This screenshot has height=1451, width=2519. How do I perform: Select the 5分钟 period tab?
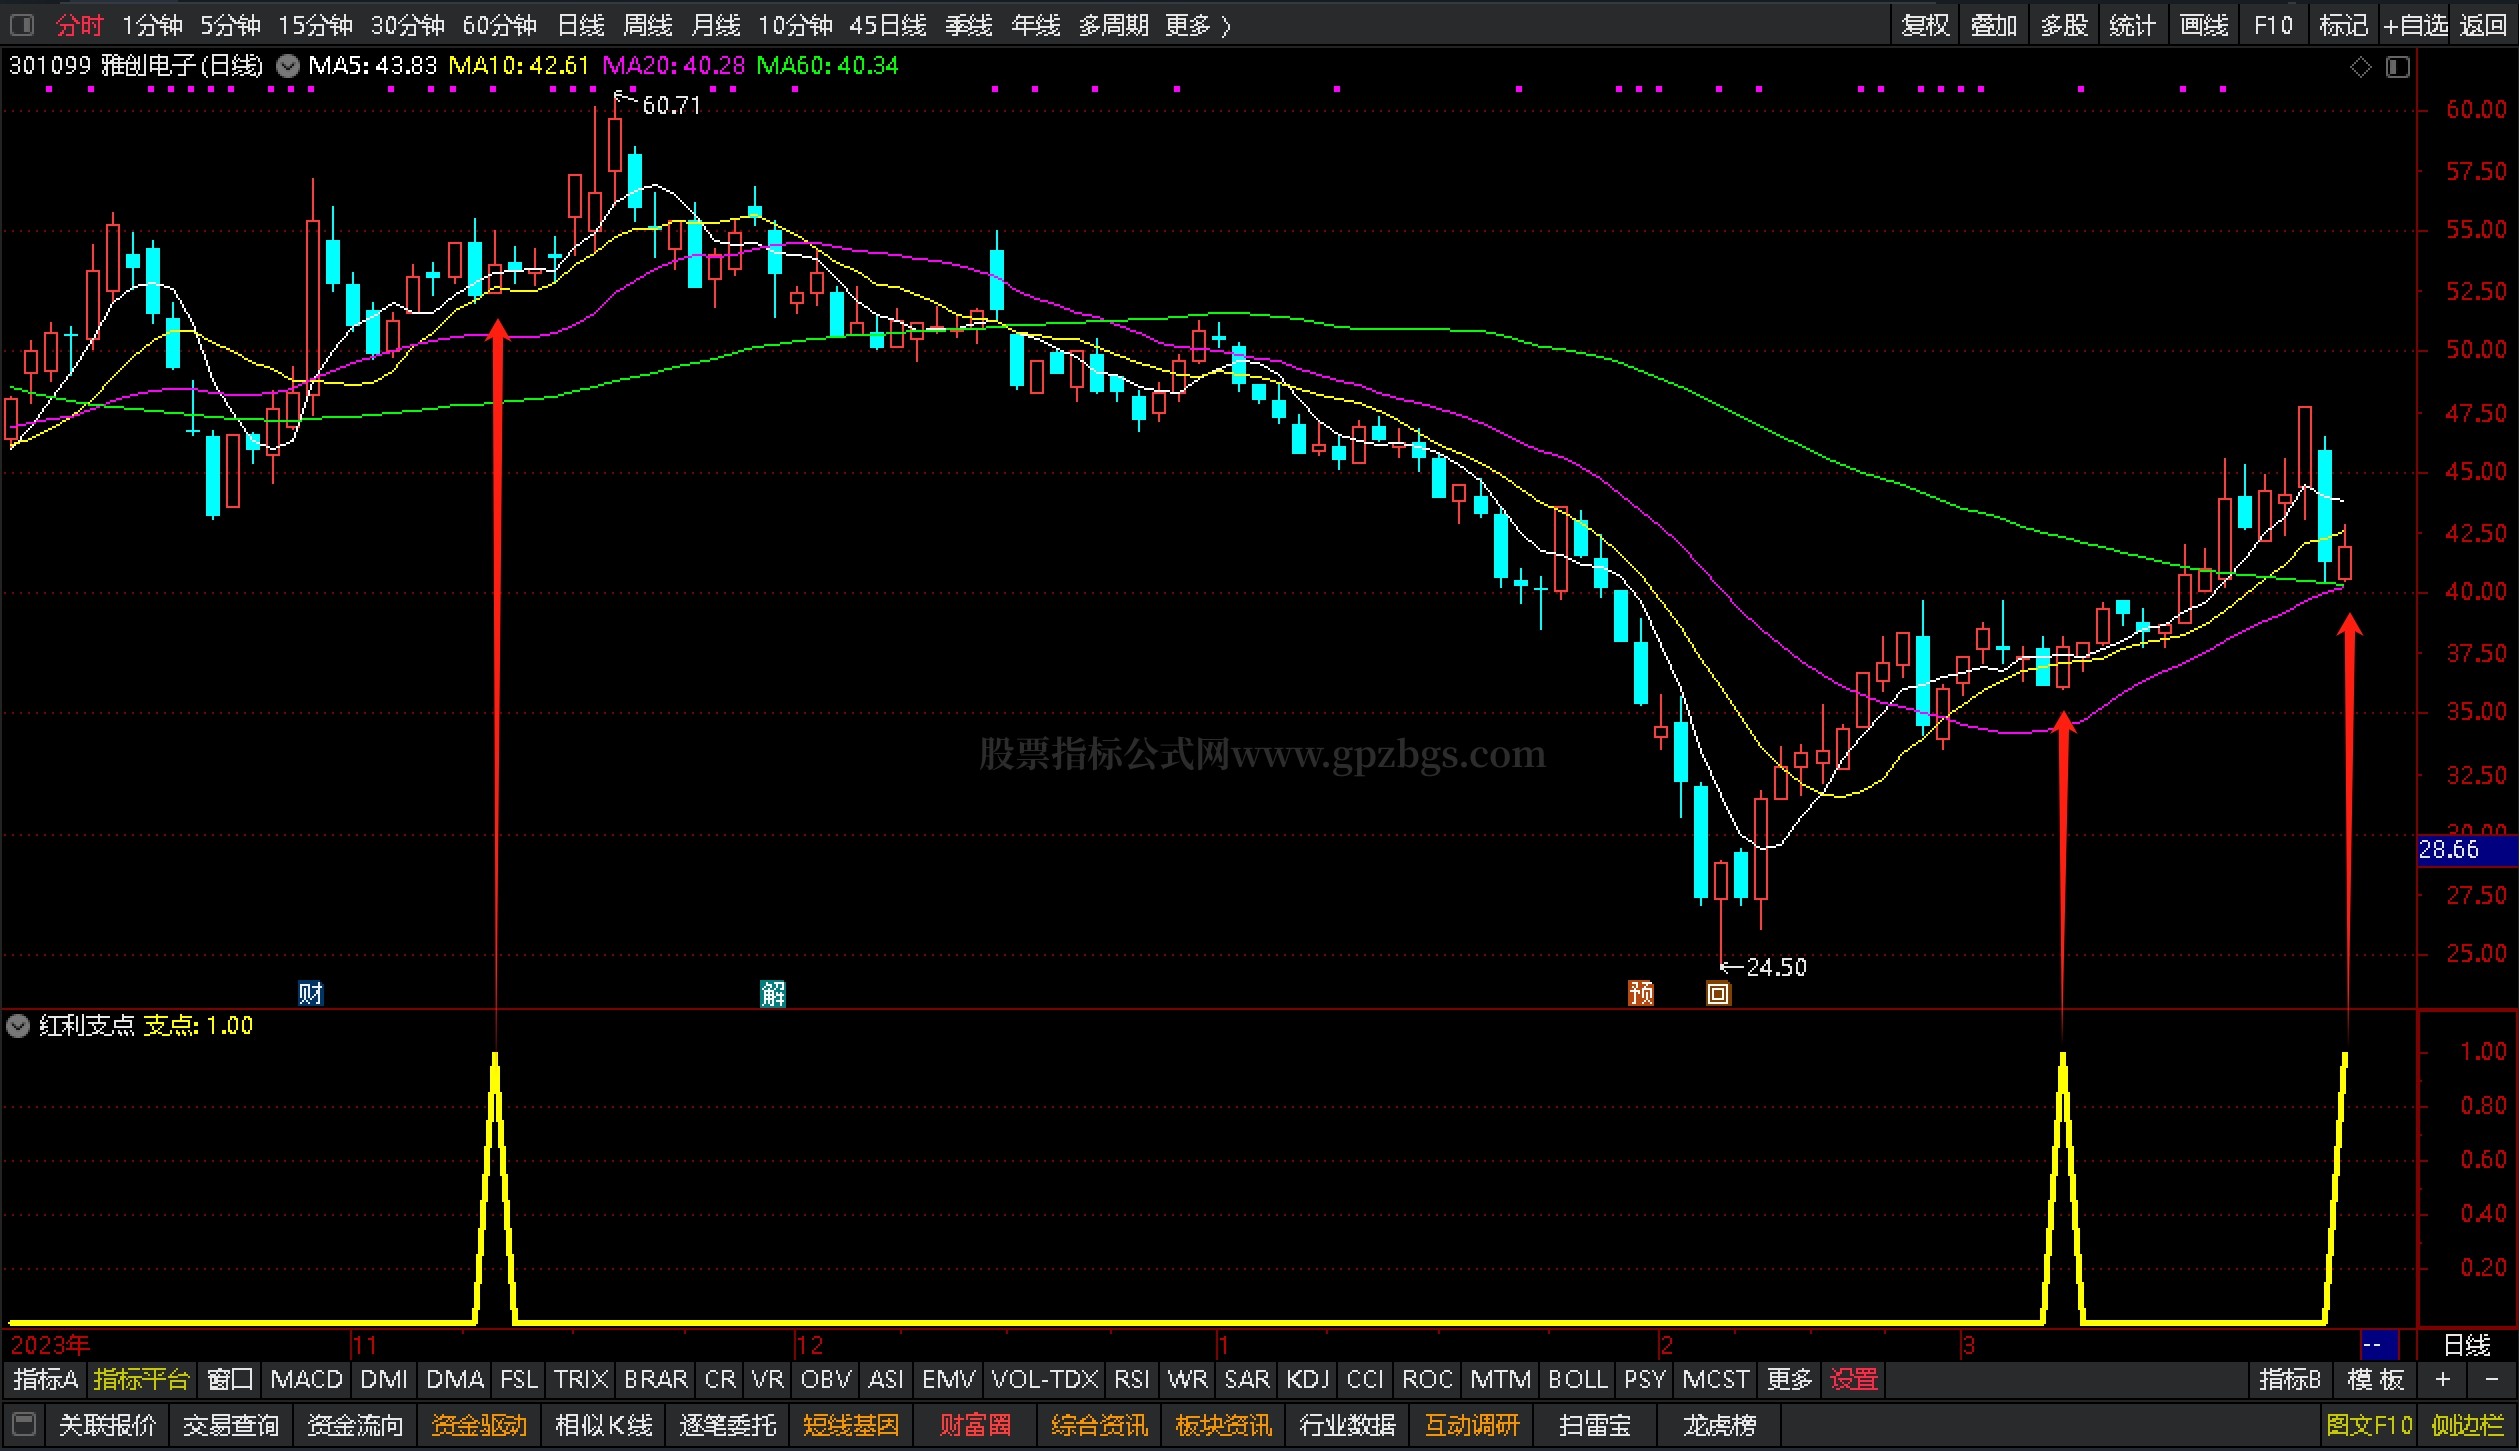click(x=230, y=25)
